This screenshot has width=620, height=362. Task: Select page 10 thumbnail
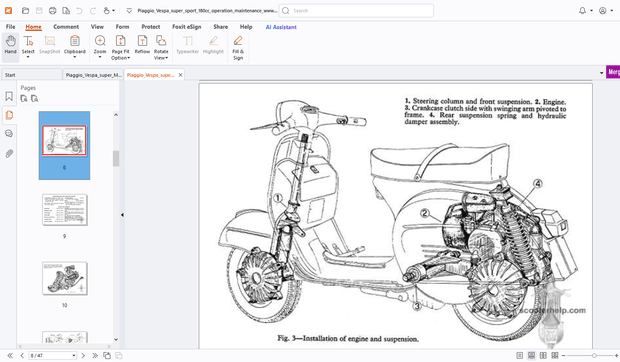coord(64,278)
